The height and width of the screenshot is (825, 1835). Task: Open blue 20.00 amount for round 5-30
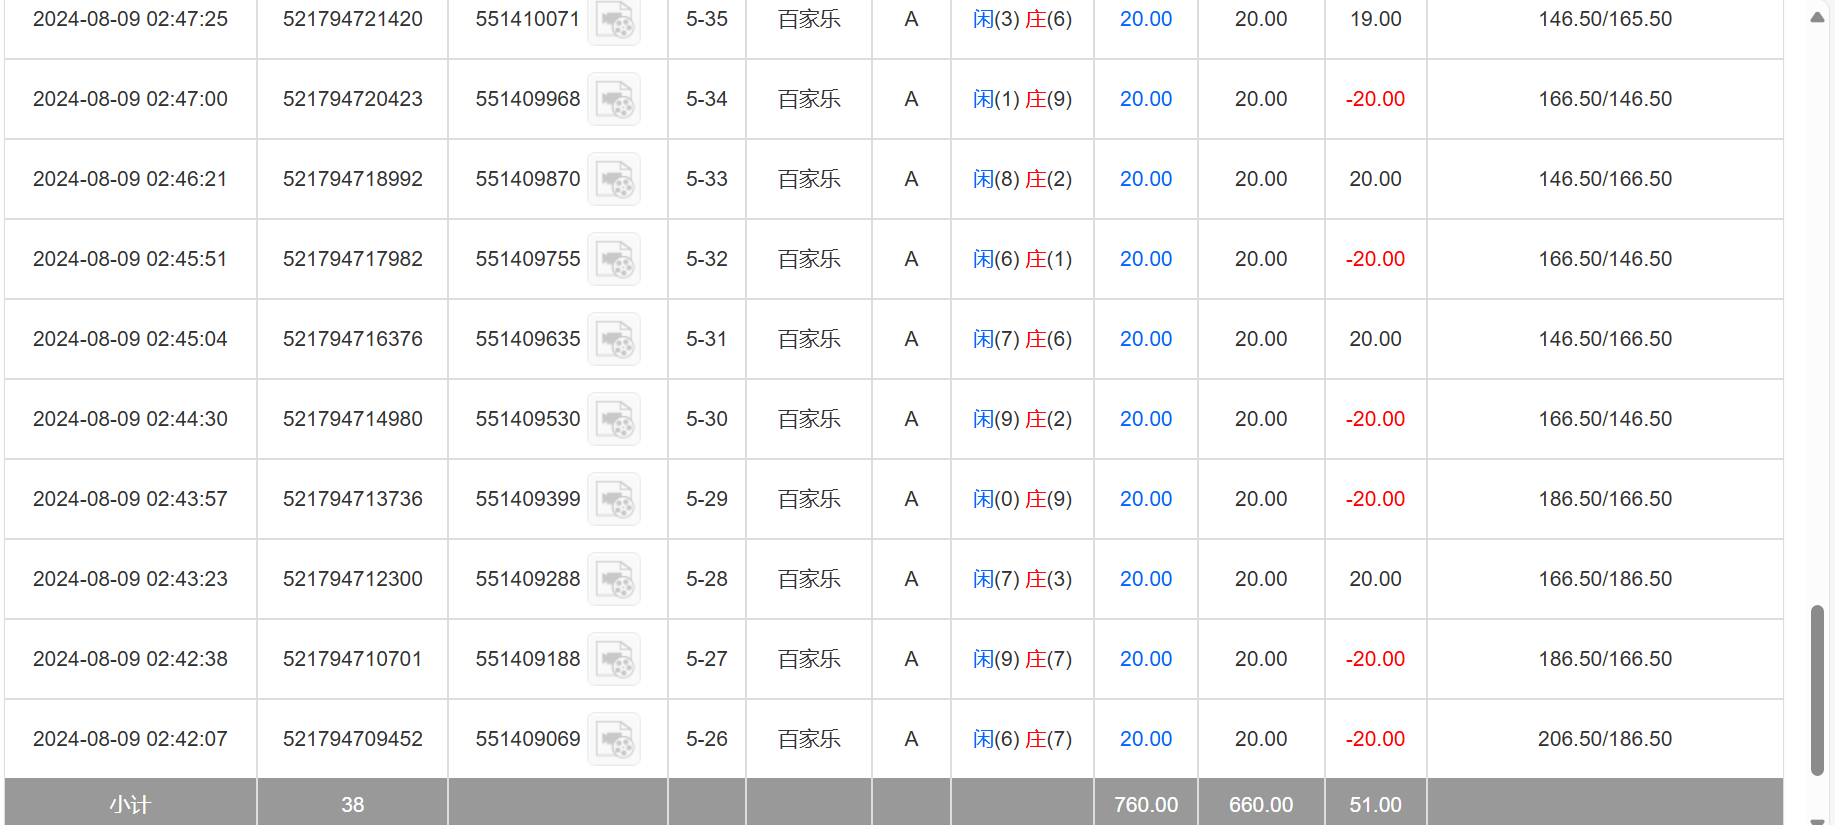tap(1145, 419)
